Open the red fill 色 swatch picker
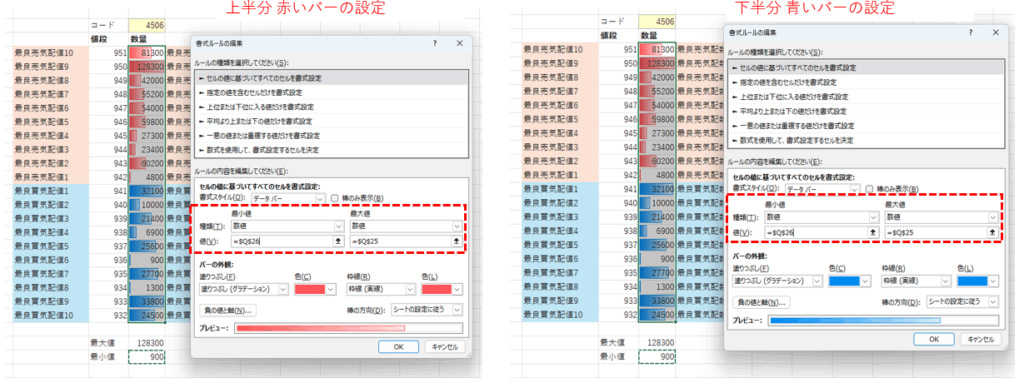This screenshot has height=383, width=1024. pos(314,289)
